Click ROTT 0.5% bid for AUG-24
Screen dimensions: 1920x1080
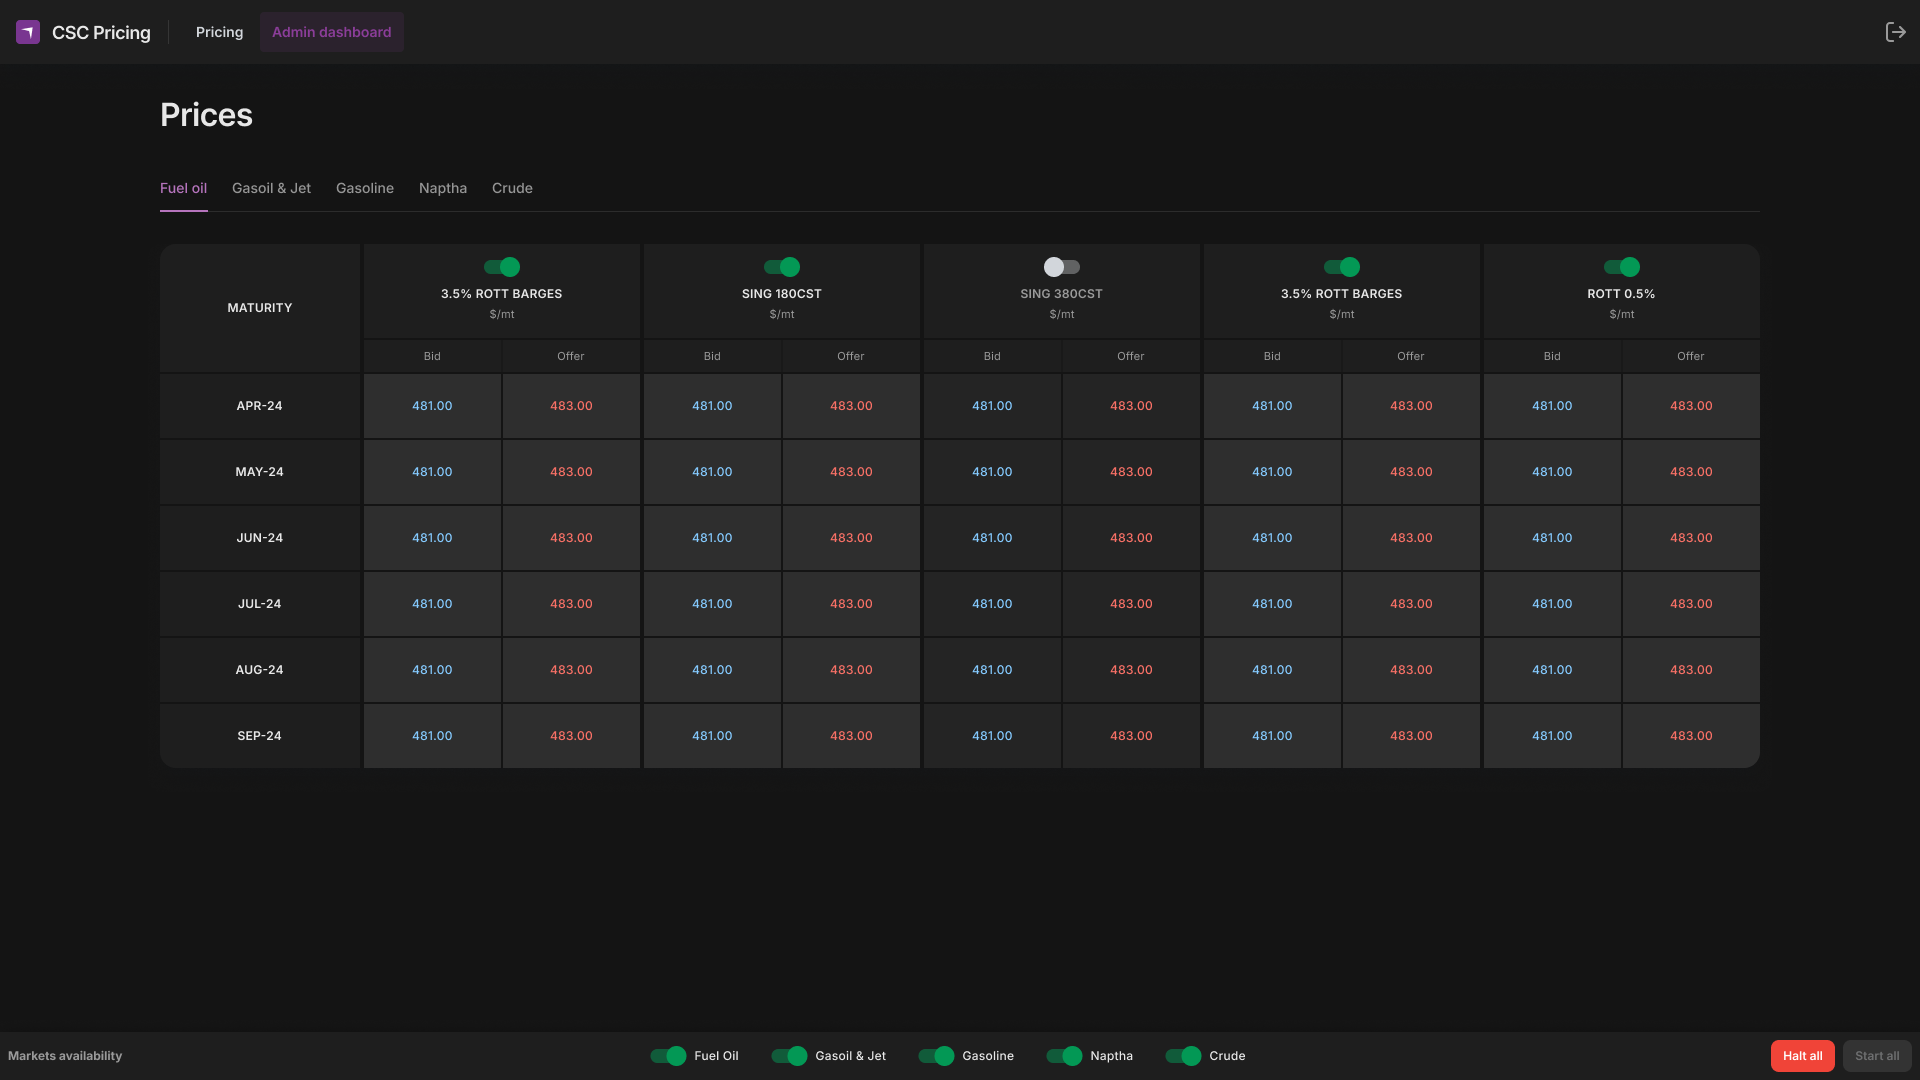coord(1552,670)
